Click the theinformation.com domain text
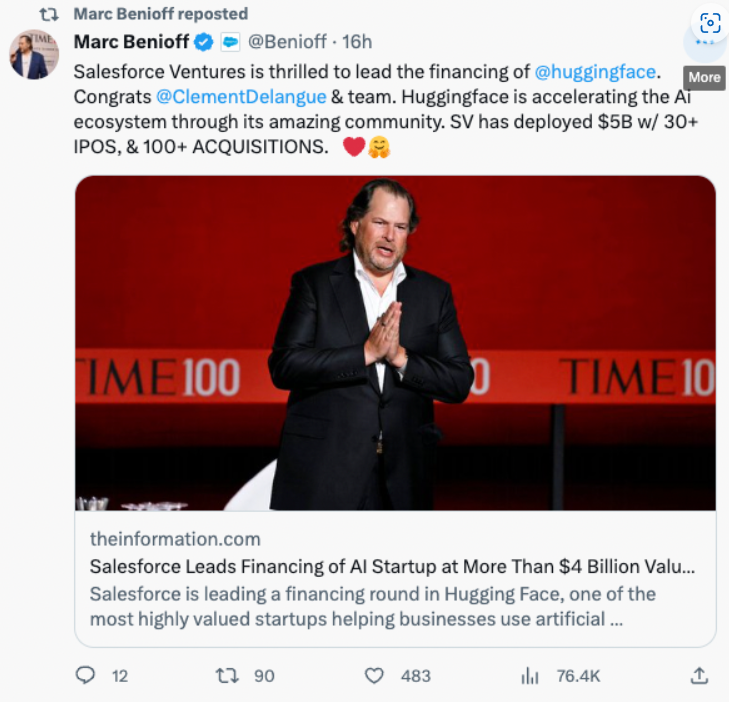 coord(175,539)
